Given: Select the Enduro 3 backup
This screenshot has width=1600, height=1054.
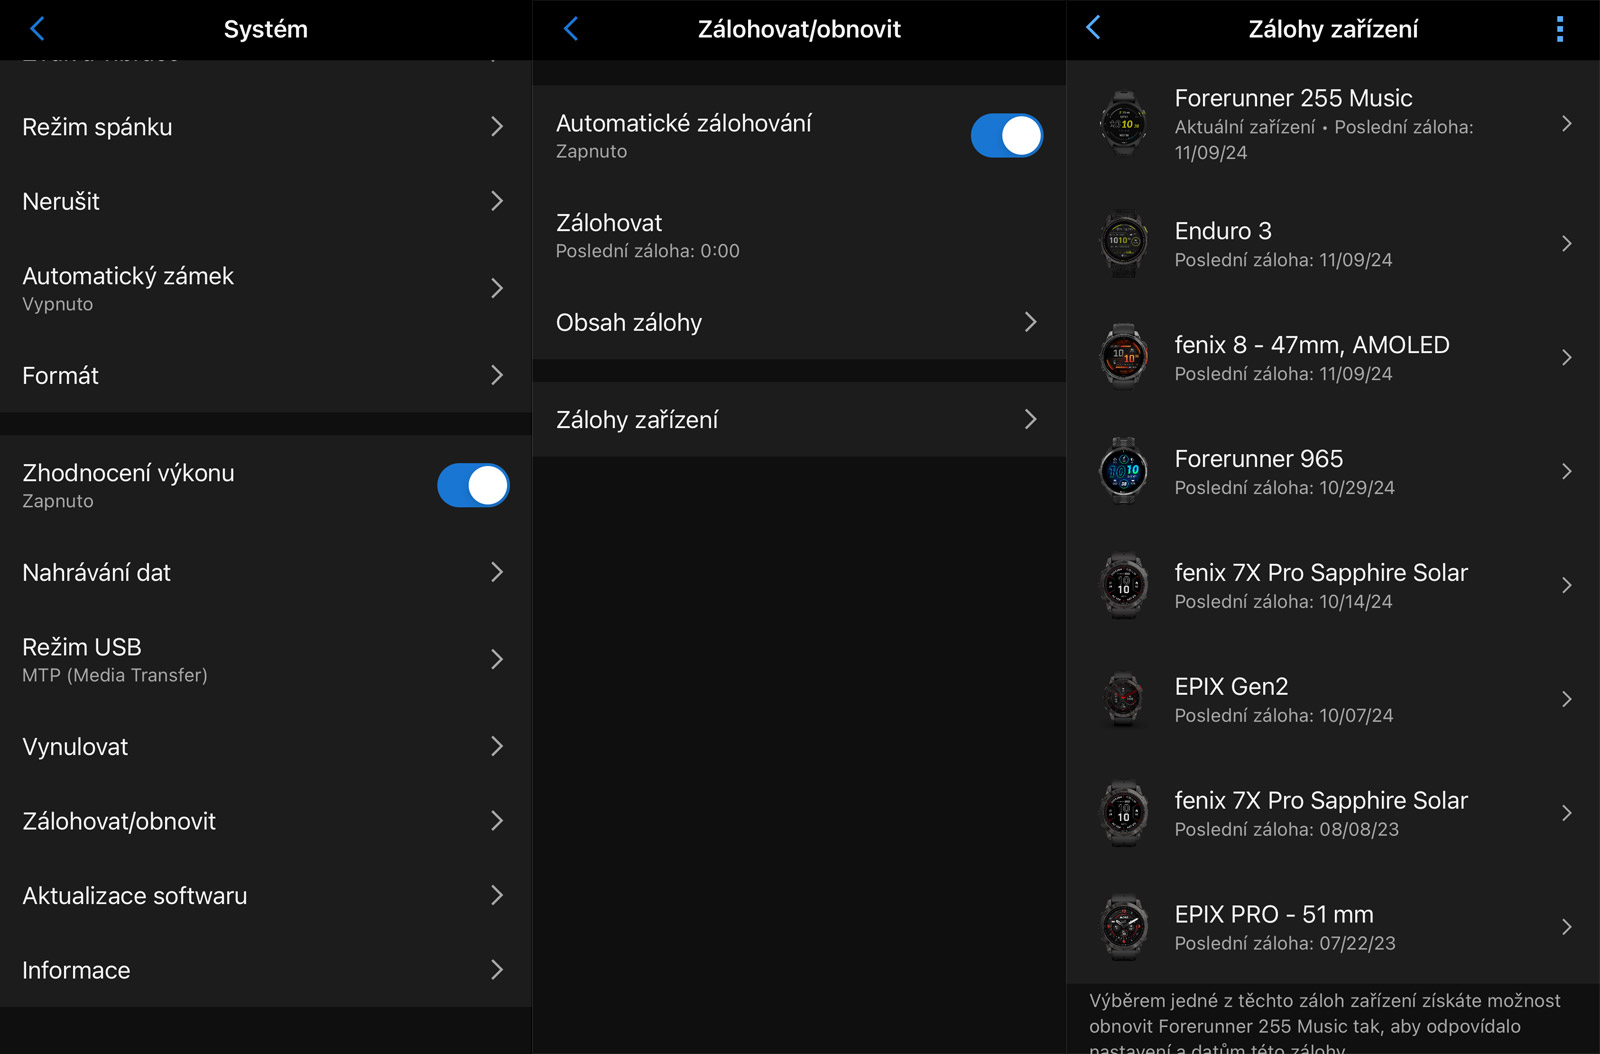Looking at the screenshot, I should (1333, 243).
